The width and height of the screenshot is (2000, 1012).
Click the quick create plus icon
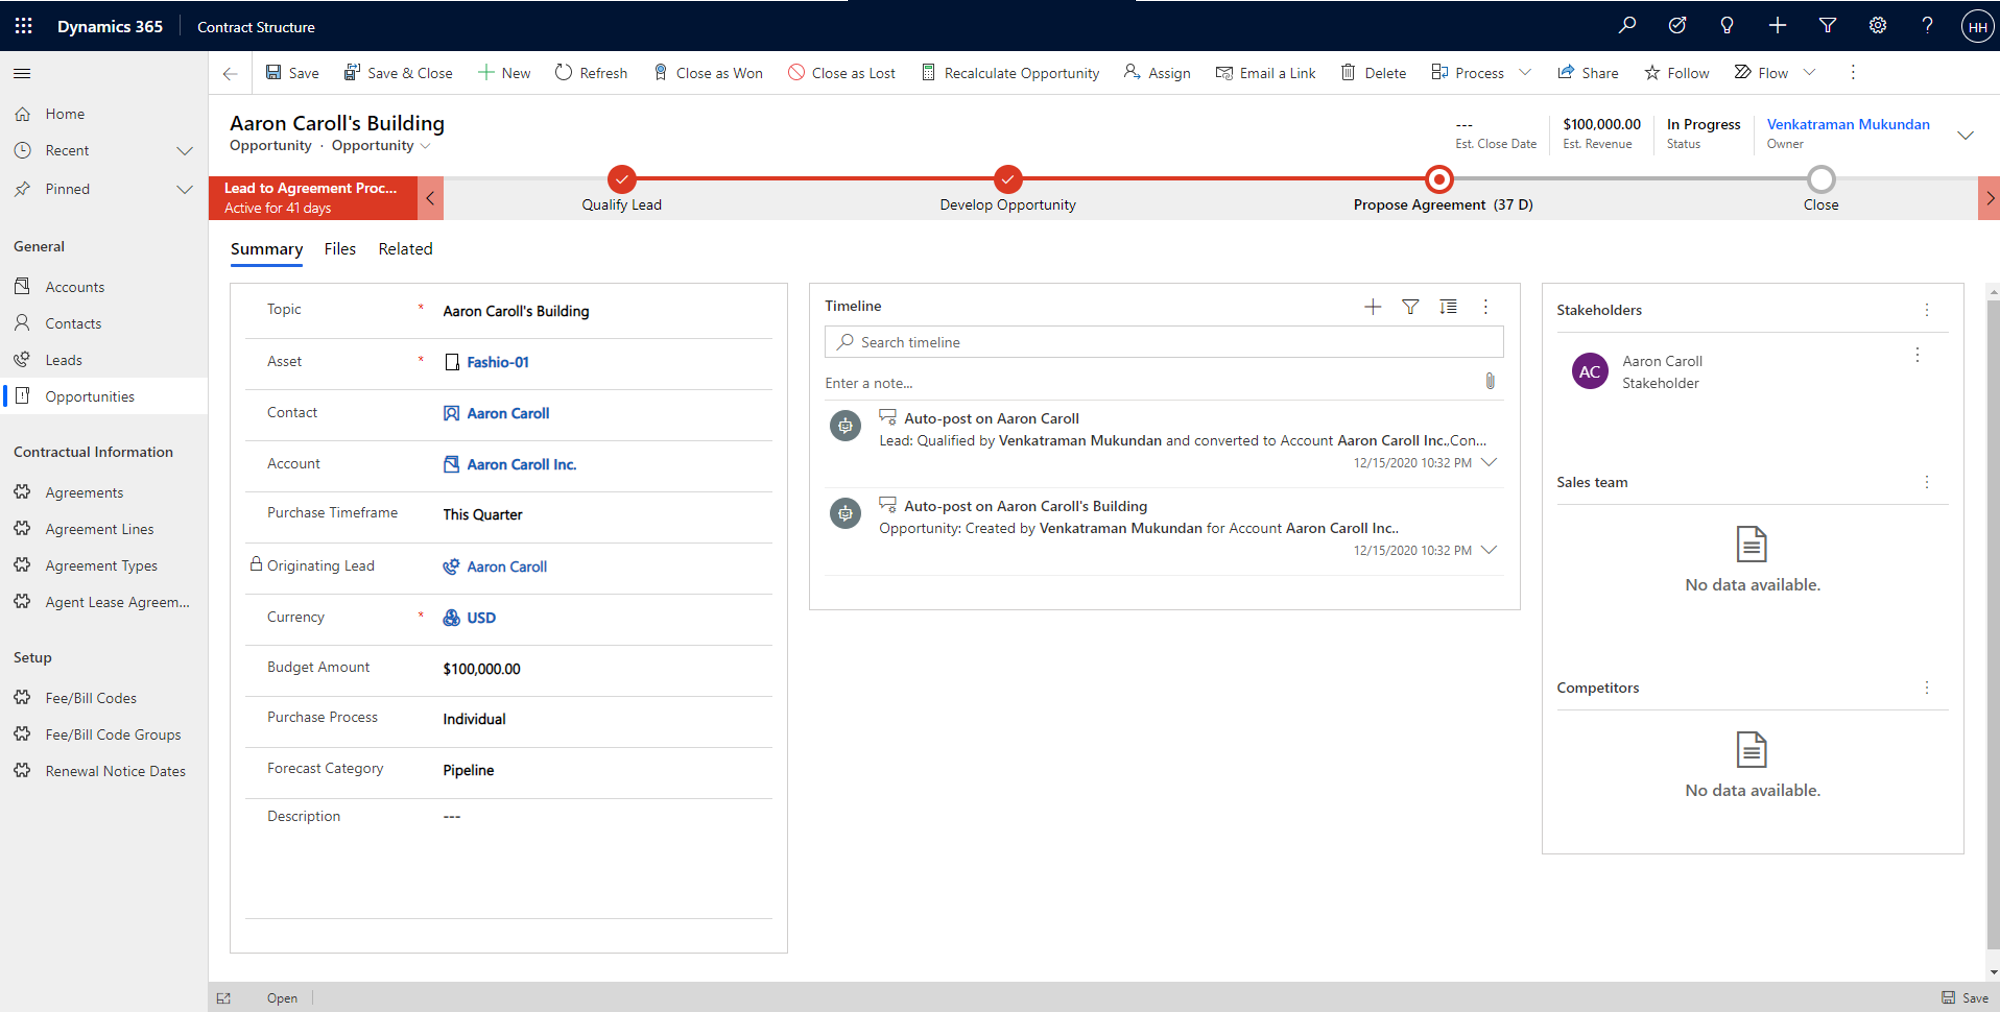coord(1777,26)
